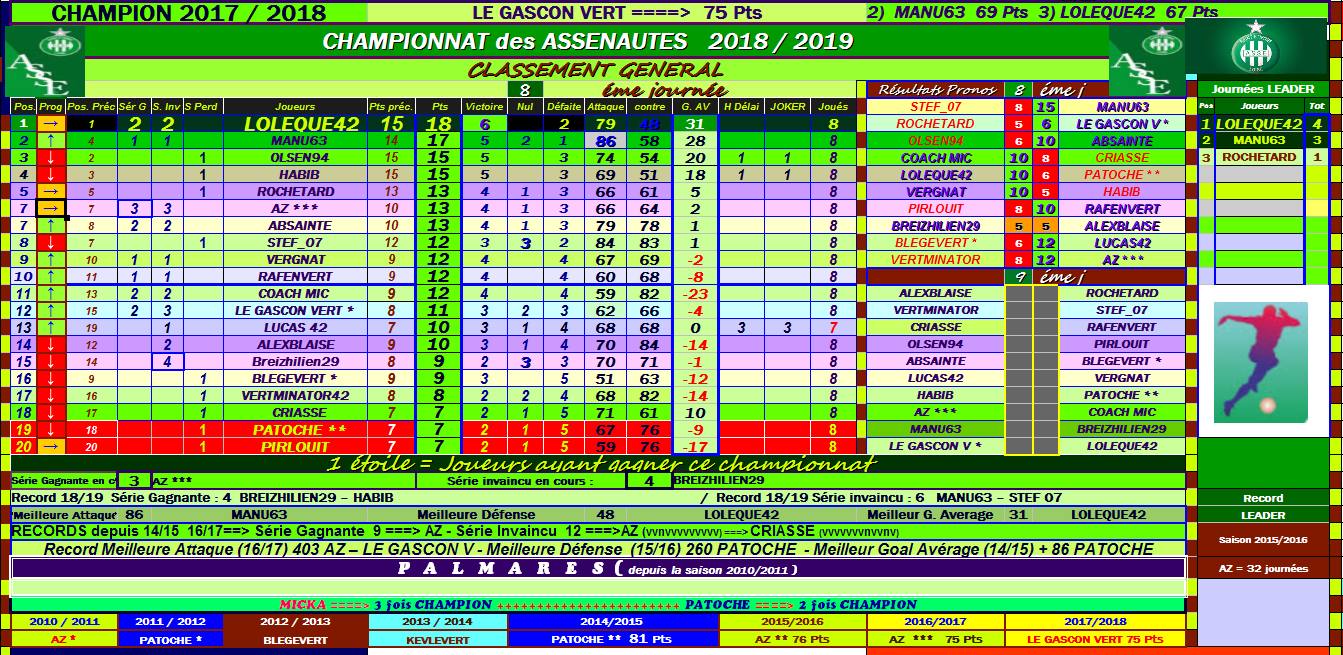This screenshot has width=1343, height=655.
Task: Click the red down arrow in OLSEN94's row
Action: (x=50, y=158)
